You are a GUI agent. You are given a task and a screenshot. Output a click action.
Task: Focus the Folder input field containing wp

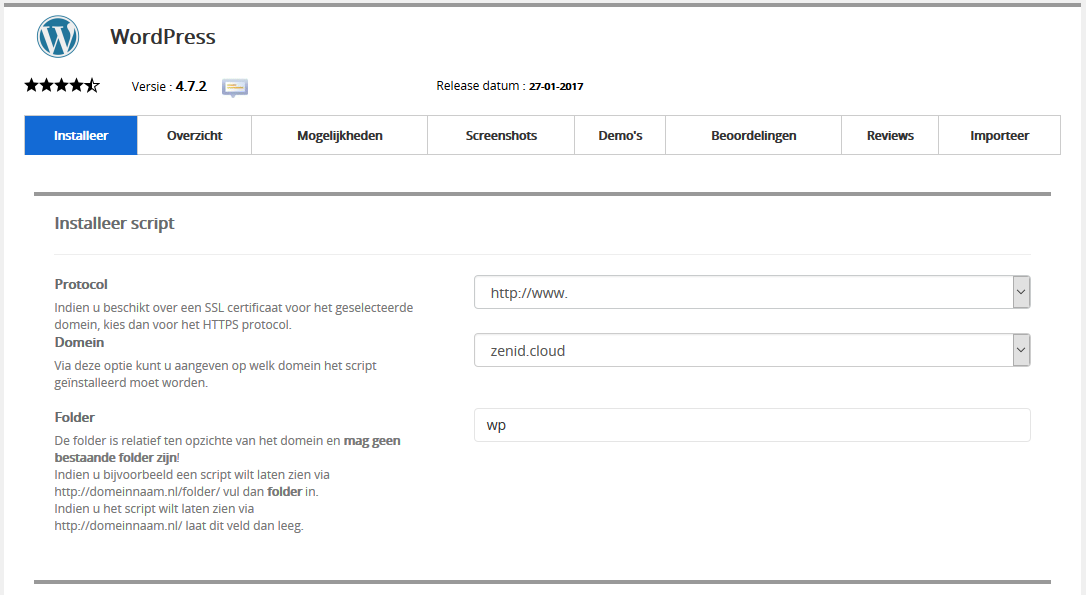[752, 425]
